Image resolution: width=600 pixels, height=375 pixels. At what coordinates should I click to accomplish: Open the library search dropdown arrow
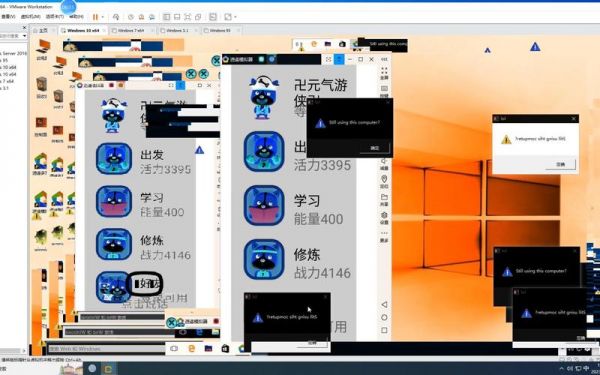(24, 36)
